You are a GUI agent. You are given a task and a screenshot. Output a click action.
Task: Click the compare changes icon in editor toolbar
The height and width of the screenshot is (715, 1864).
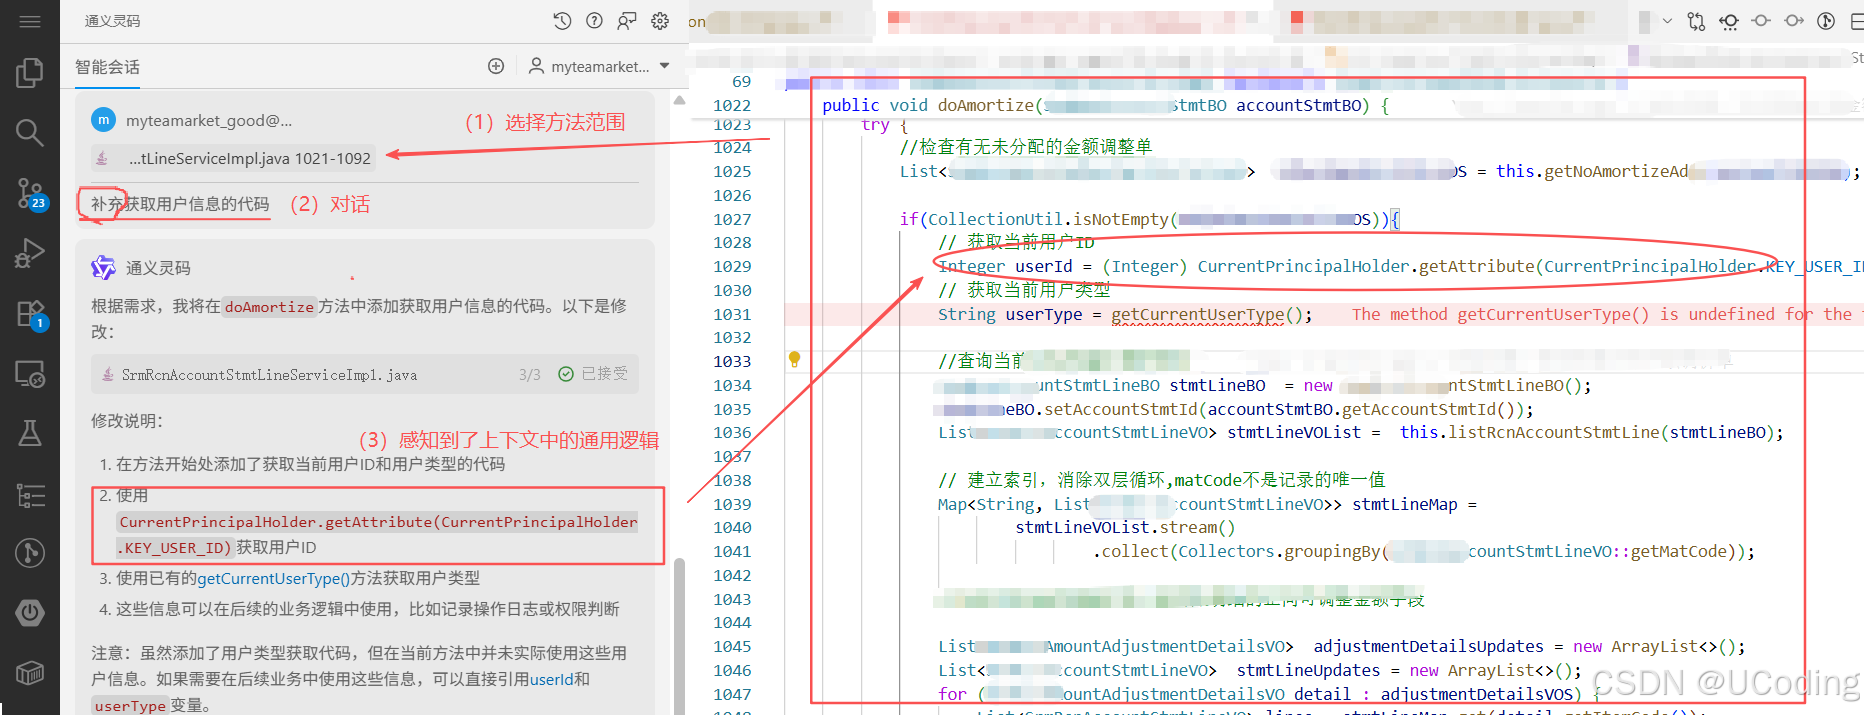tap(1696, 21)
